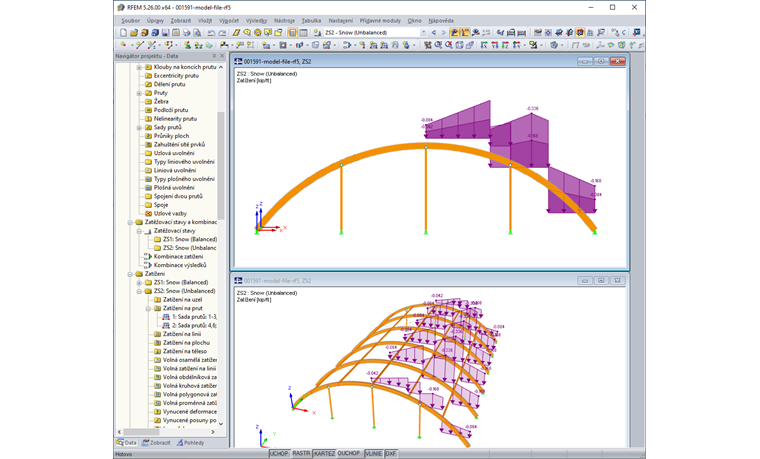Collapse Zatěžovací stavy a kombinace node
This screenshot has height=459, width=760.
(x=130, y=222)
